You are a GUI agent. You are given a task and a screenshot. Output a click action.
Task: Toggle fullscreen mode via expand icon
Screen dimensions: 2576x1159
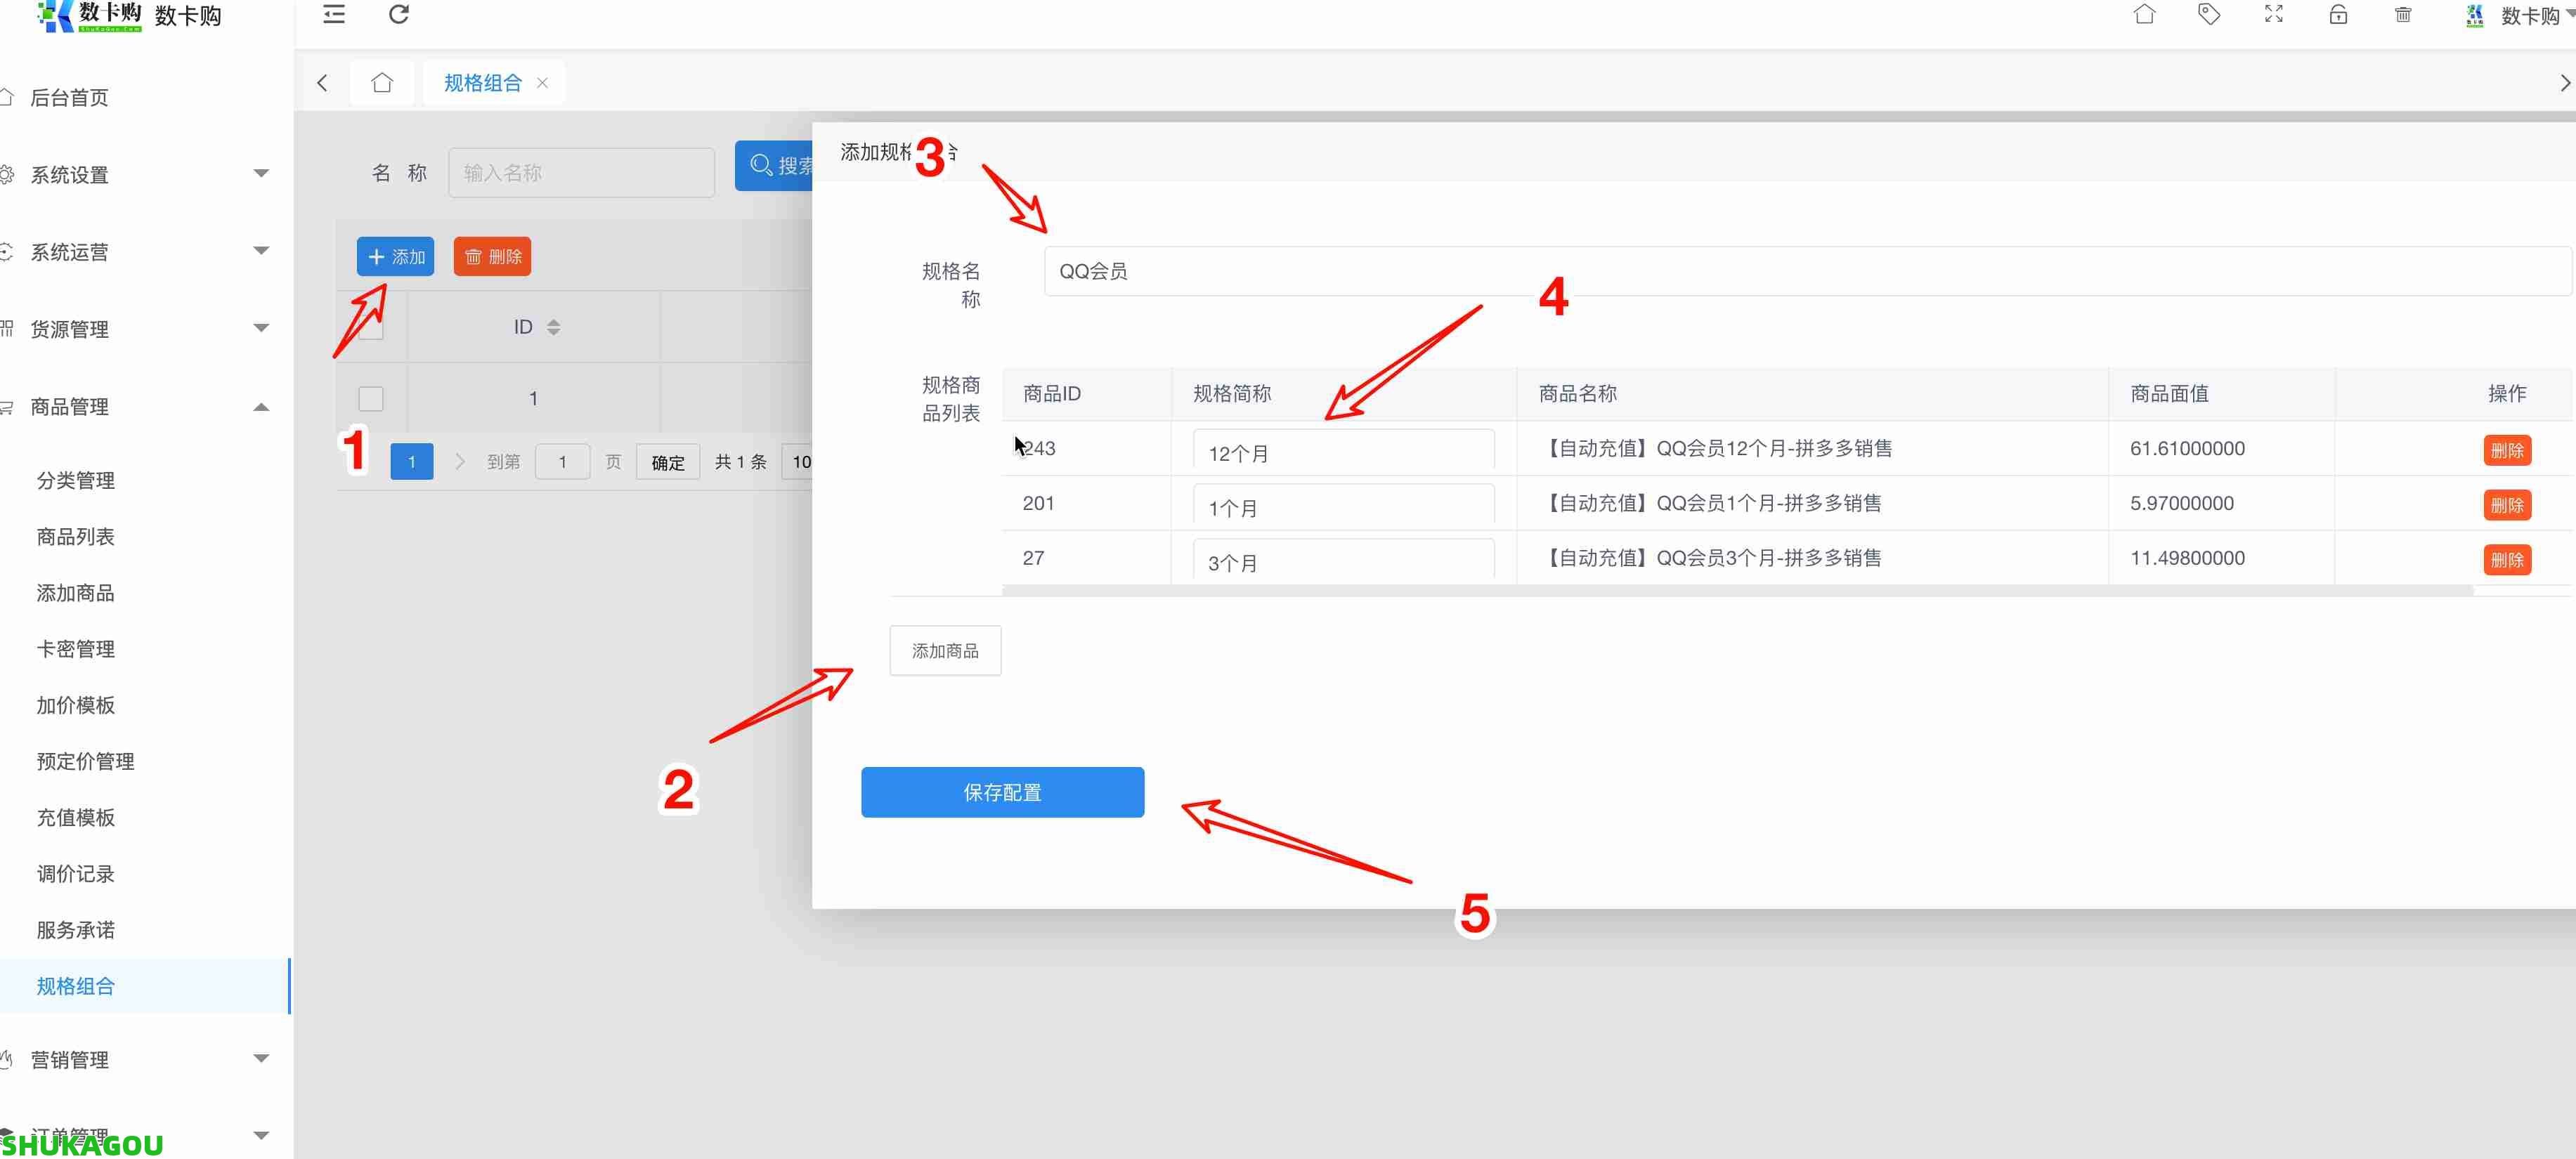(x=2273, y=14)
